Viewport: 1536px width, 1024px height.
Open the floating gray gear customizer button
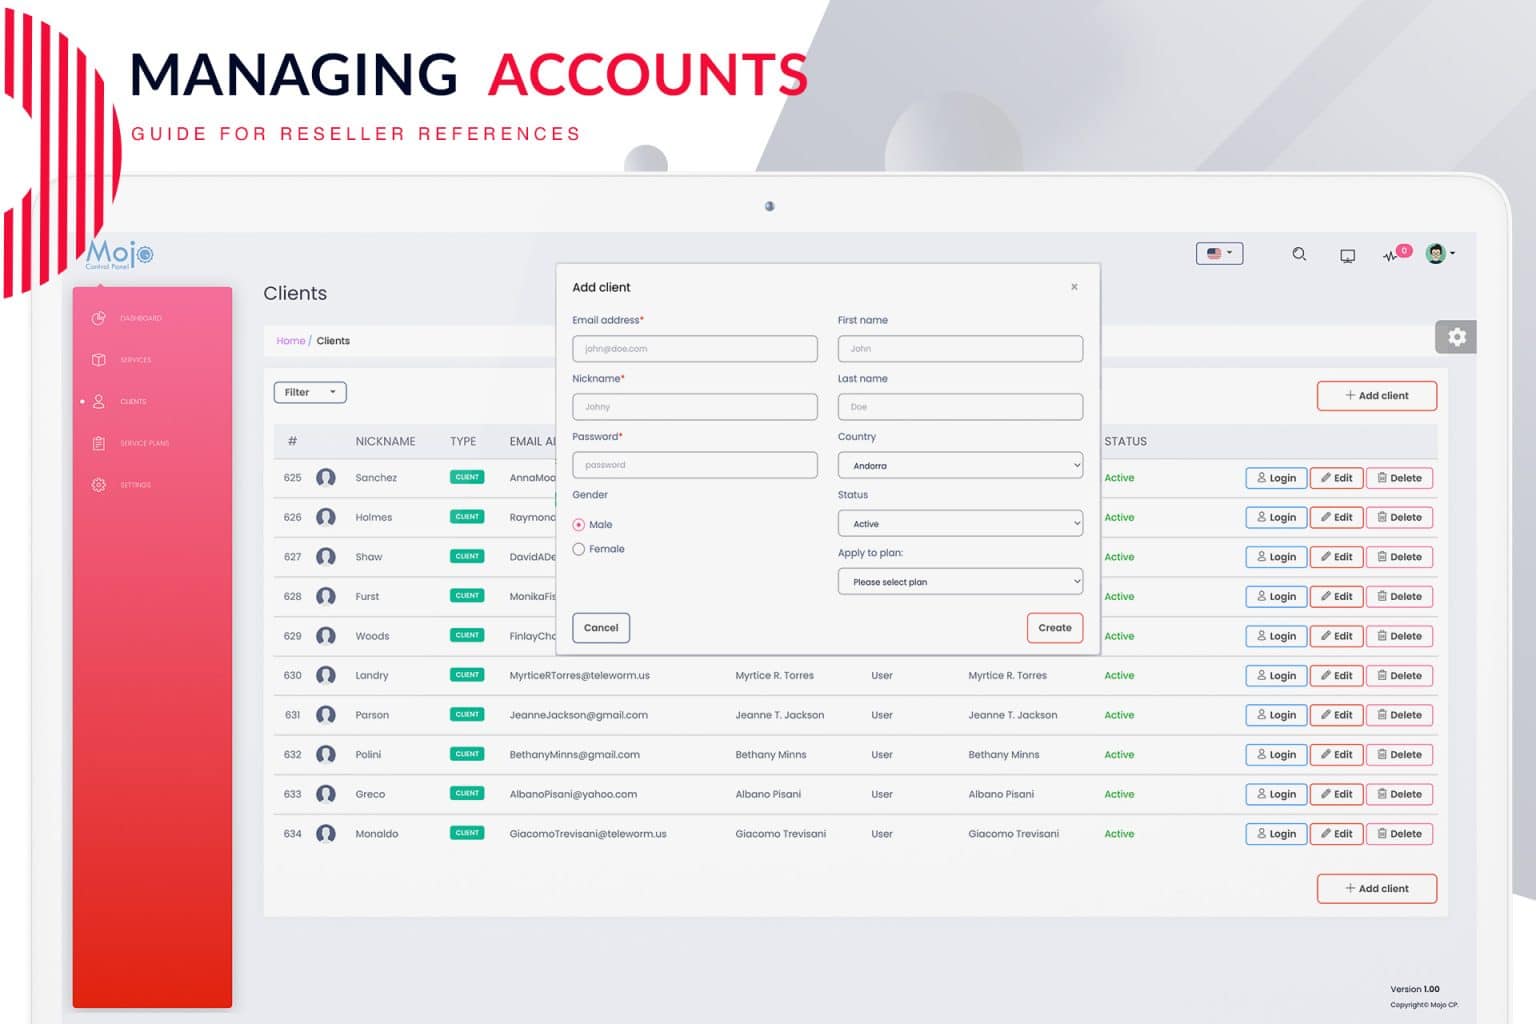[x=1456, y=337]
